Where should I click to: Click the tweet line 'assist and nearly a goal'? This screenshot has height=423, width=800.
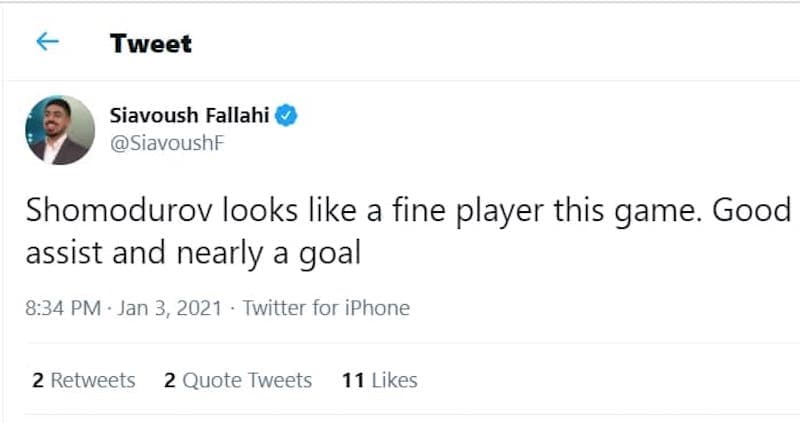193,253
